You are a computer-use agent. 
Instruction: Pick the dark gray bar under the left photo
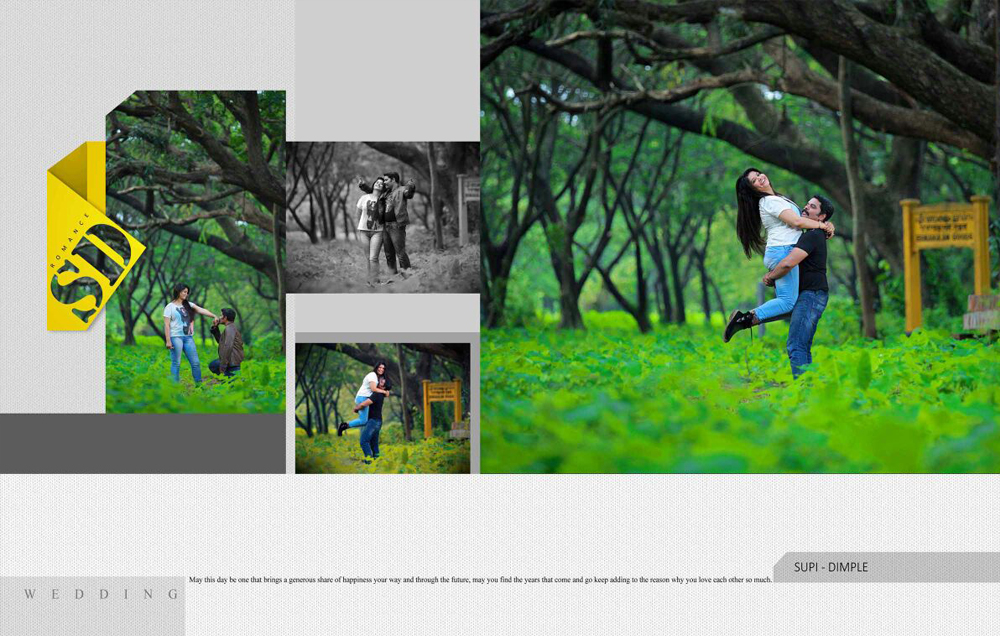pyautogui.click(x=142, y=443)
